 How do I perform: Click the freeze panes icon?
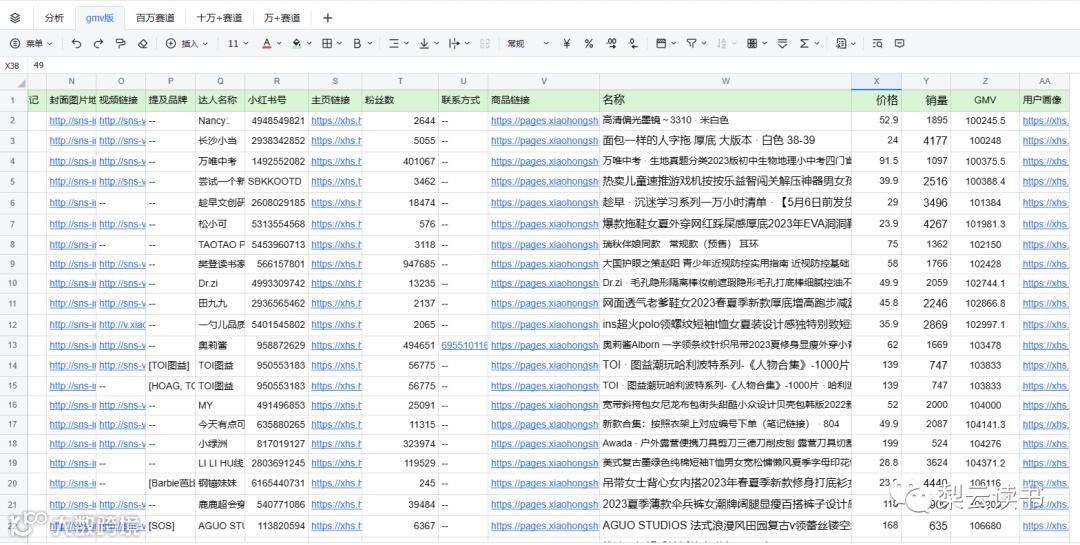(661, 43)
